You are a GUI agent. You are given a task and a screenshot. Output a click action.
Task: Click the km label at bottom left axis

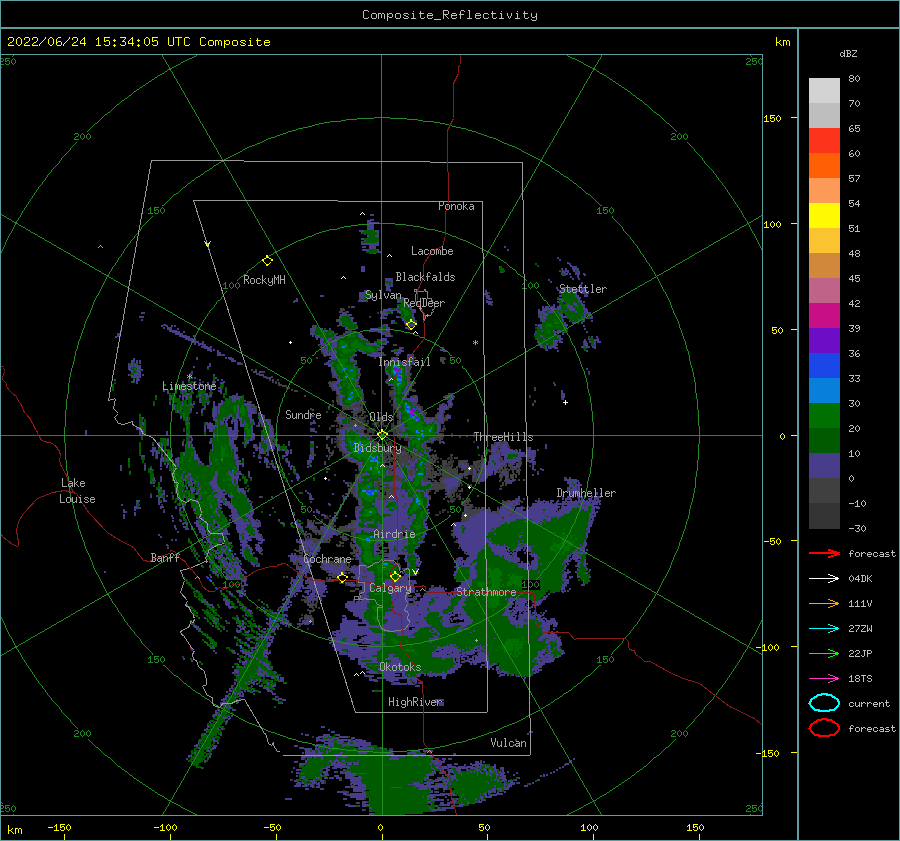pyautogui.click(x=15, y=830)
